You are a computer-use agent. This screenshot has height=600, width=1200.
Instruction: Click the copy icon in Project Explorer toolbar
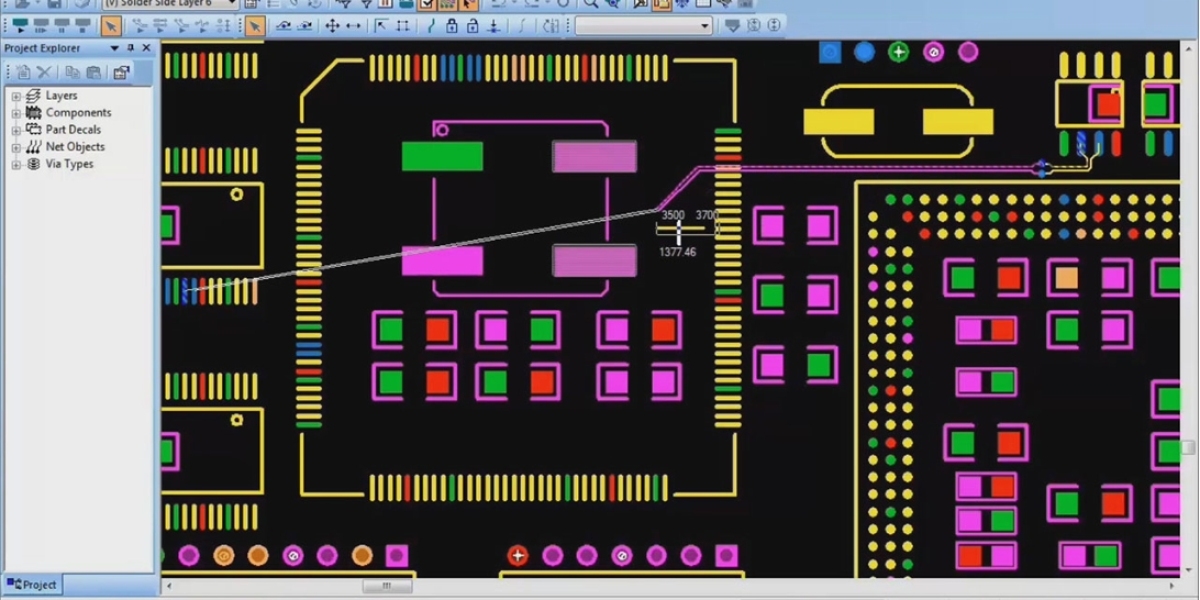(x=72, y=72)
